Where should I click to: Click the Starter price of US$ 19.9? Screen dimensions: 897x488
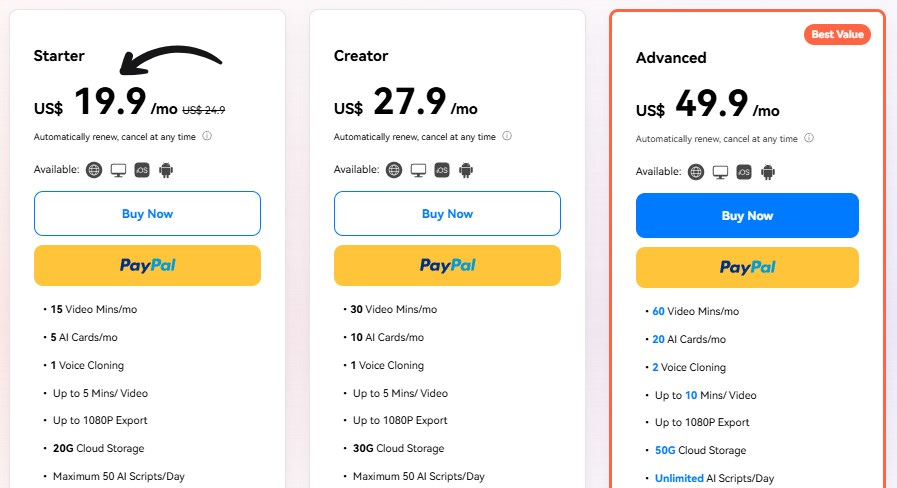[109, 103]
